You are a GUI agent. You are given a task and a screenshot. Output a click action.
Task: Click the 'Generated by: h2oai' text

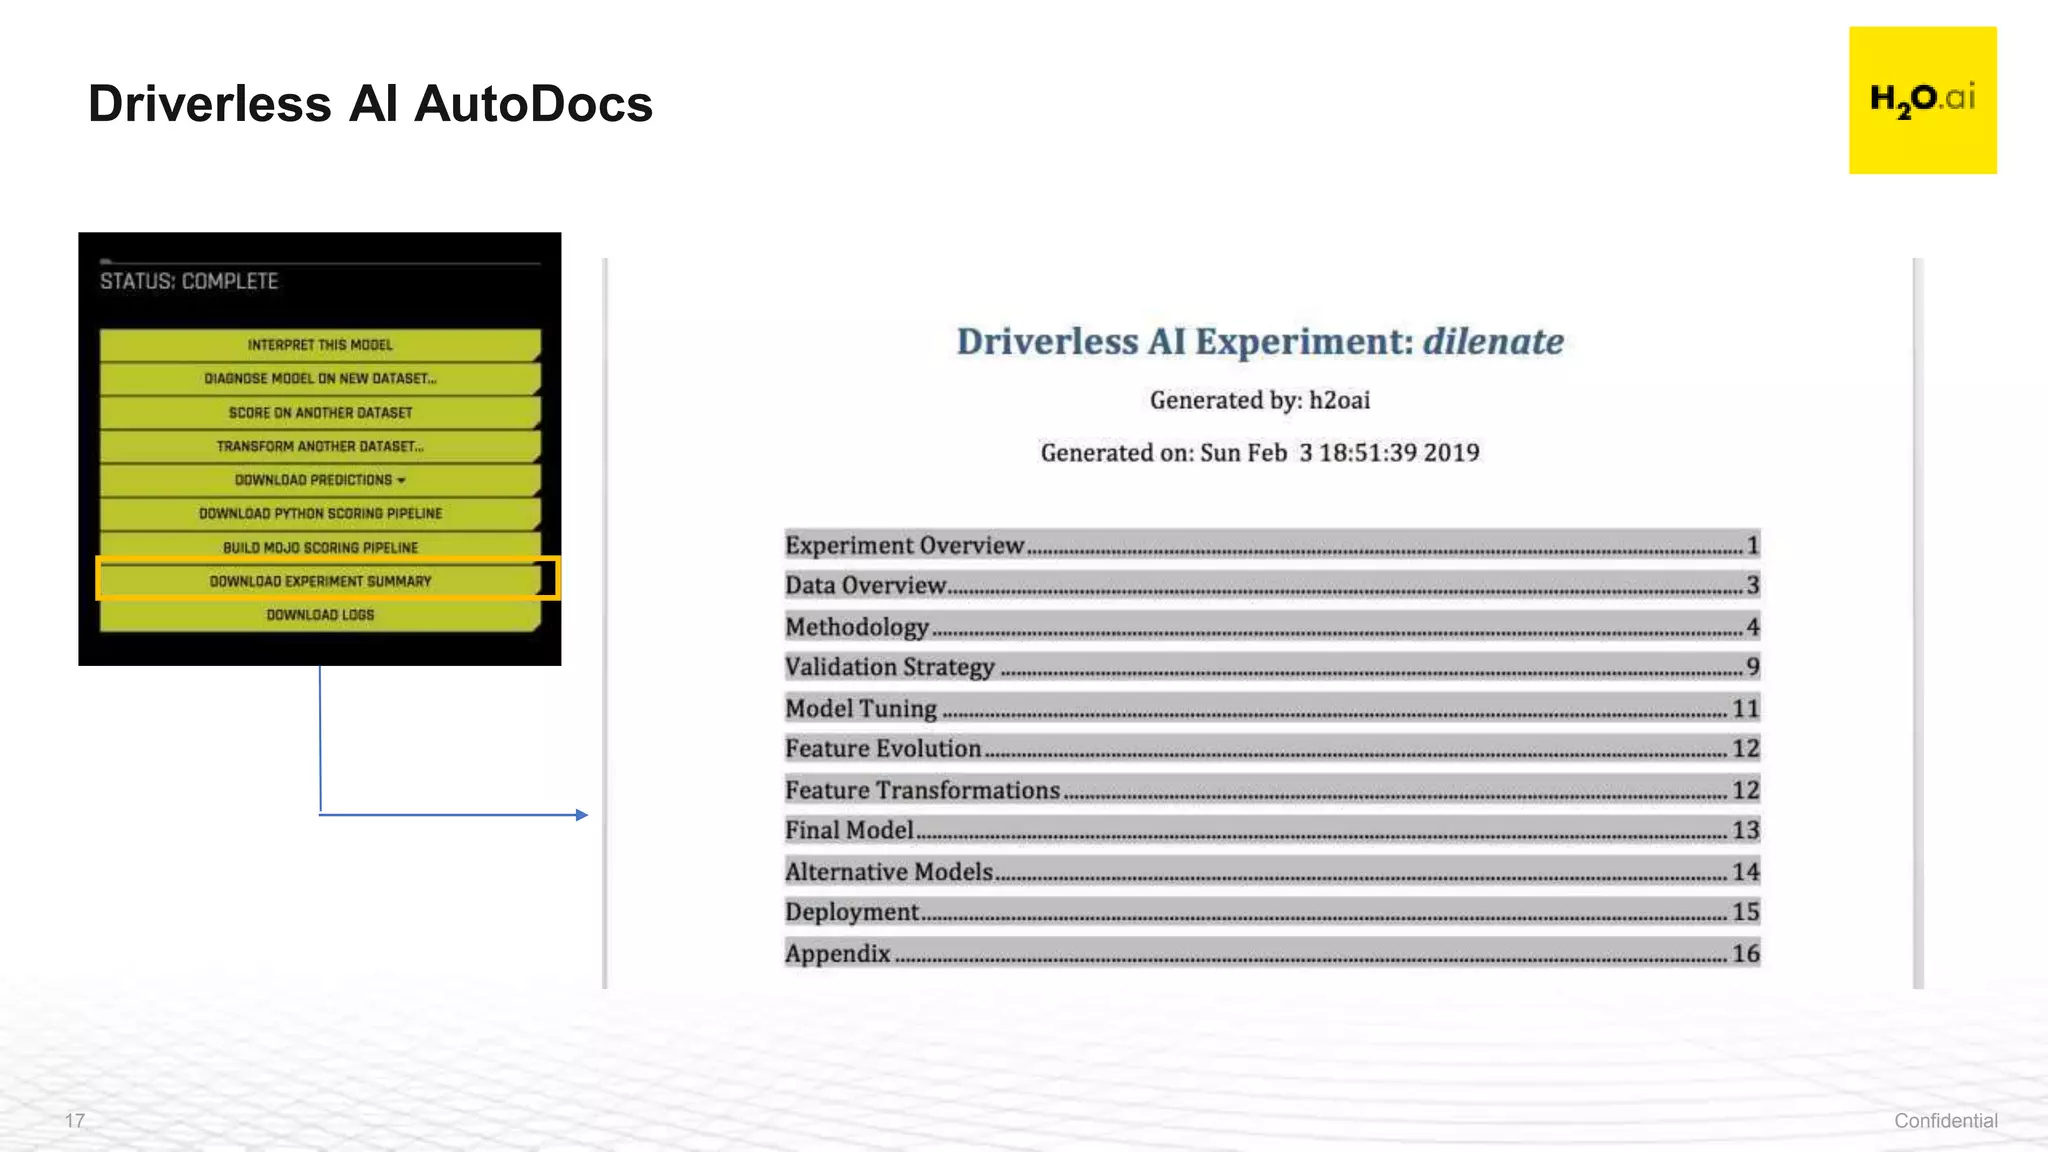[x=1260, y=400]
